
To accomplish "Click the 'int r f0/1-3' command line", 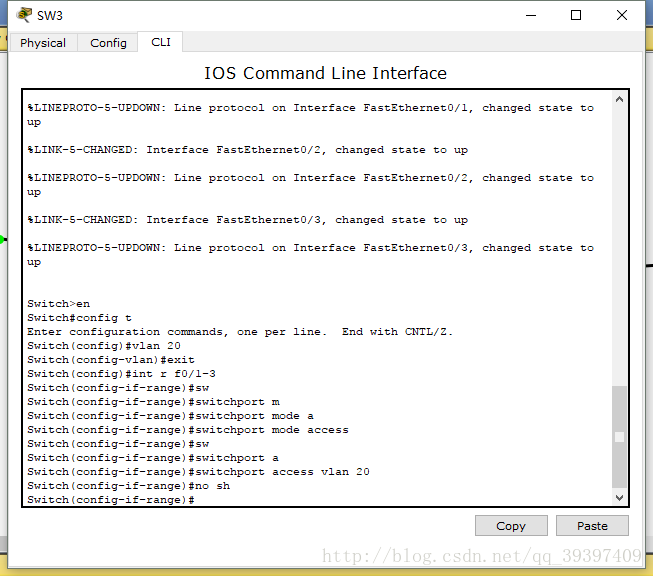I will click(121, 374).
